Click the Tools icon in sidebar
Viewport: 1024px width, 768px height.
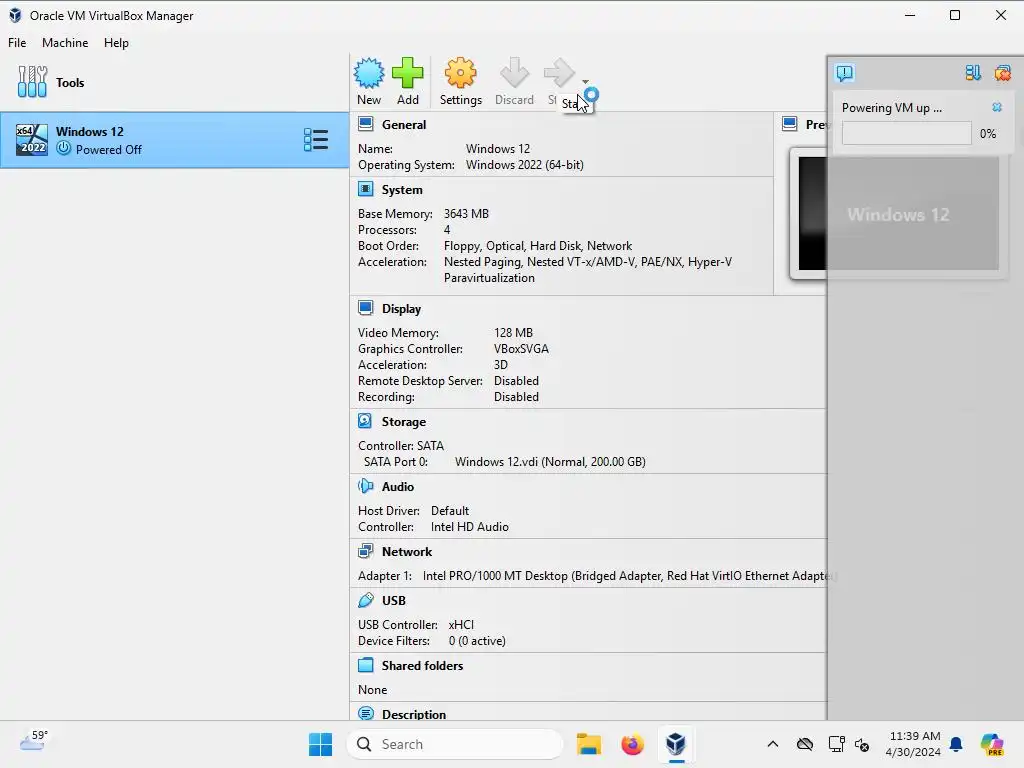tap(32, 82)
